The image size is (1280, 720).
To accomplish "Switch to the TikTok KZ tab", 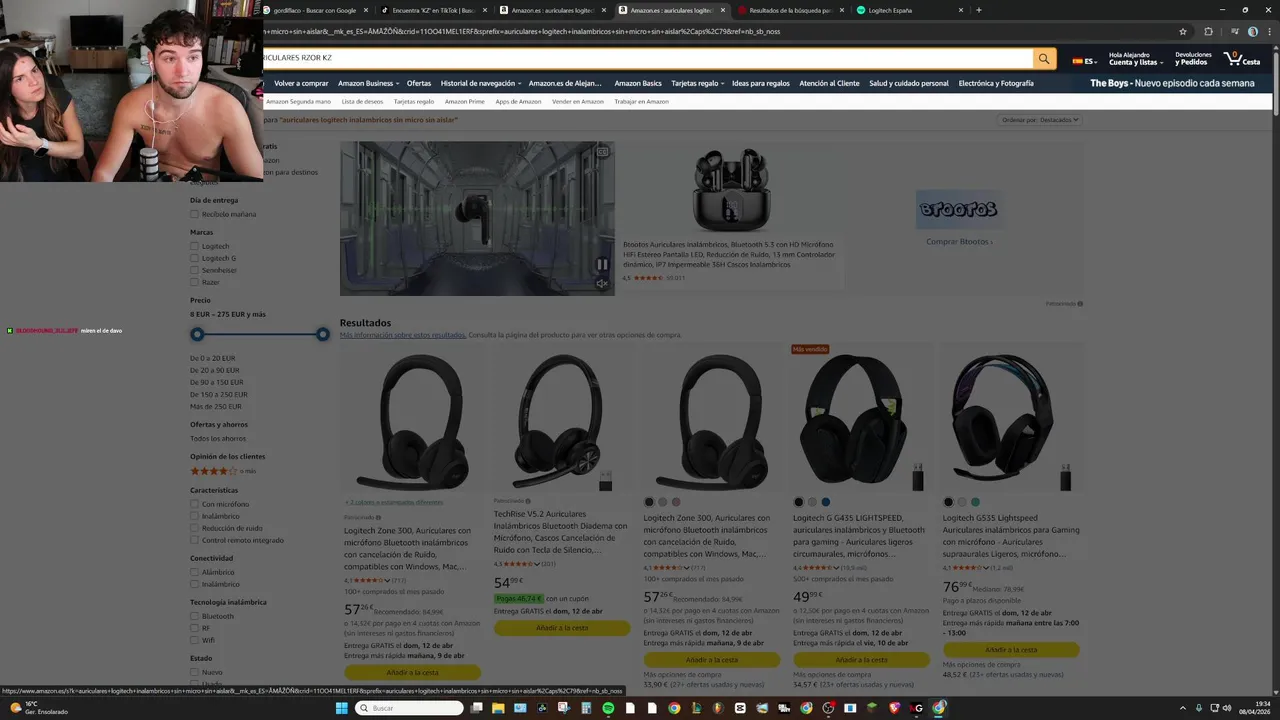I will coord(433,10).
